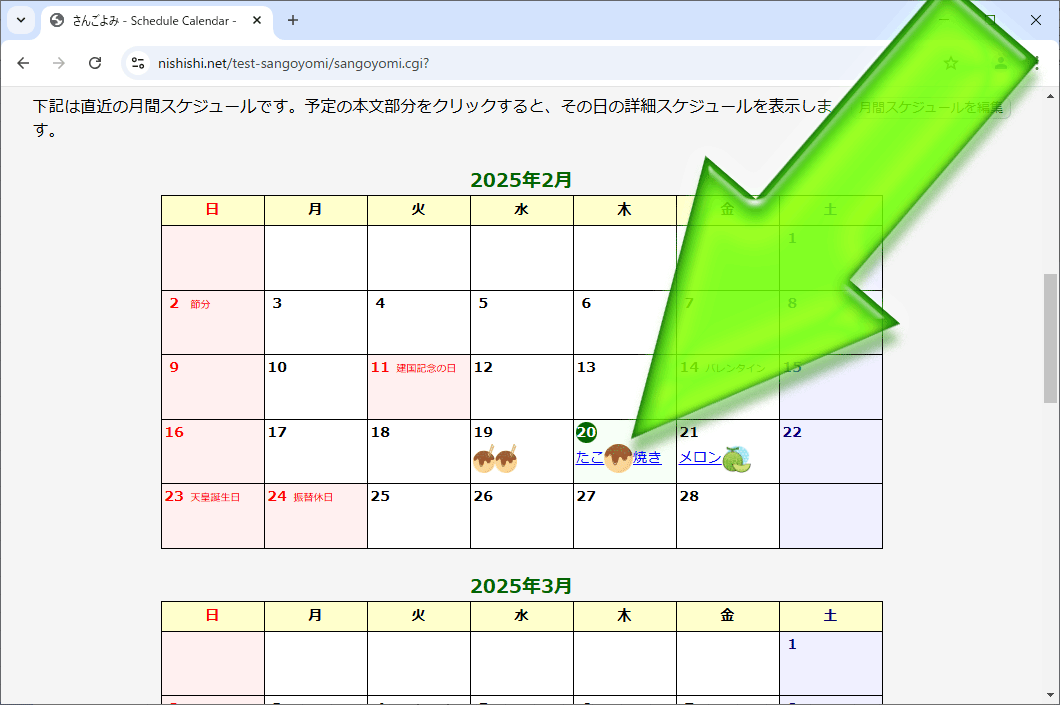Click date 10 in the February calendar

coord(277,367)
